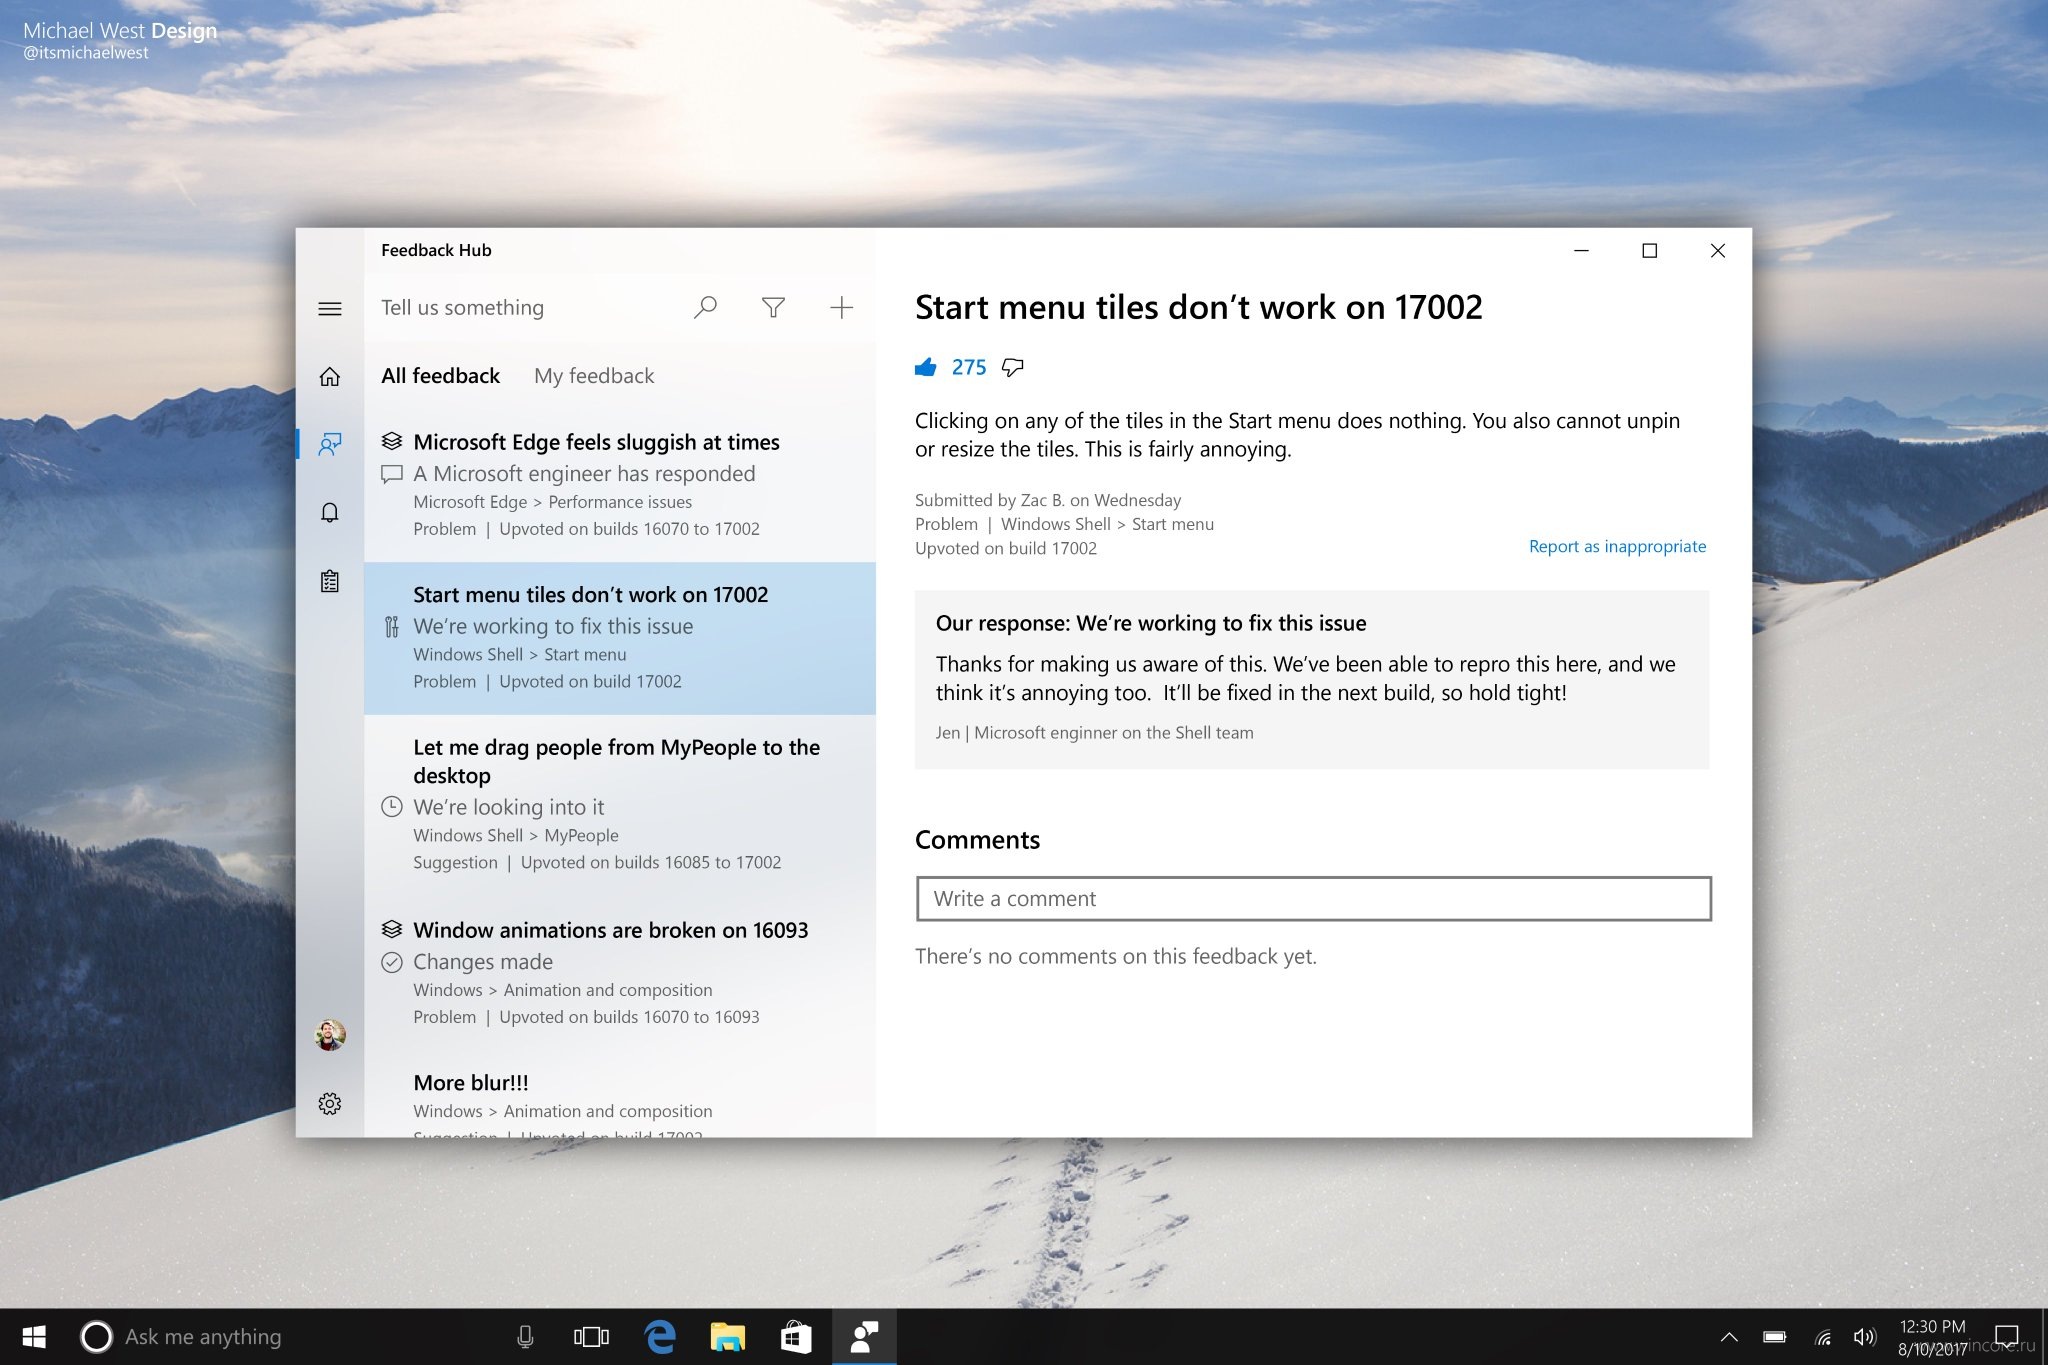Click the clock icon beside We're looking into it

392,806
